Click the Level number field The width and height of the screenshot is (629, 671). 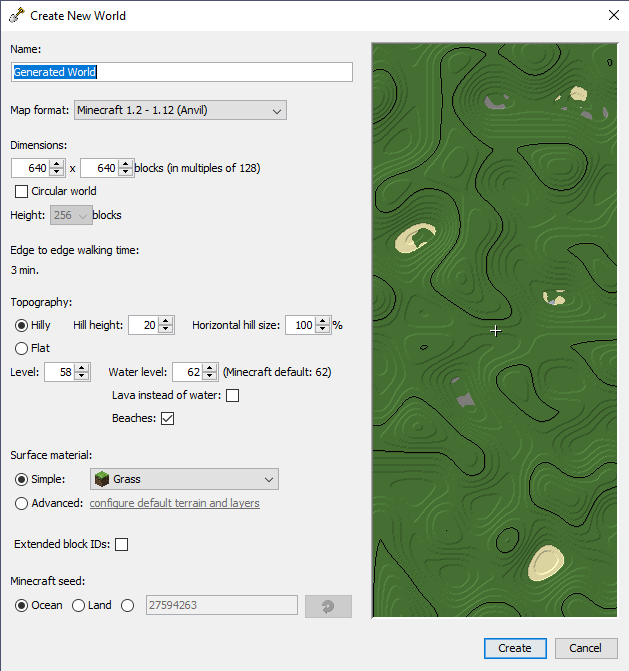pyautogui.click(x=59, y=372)
